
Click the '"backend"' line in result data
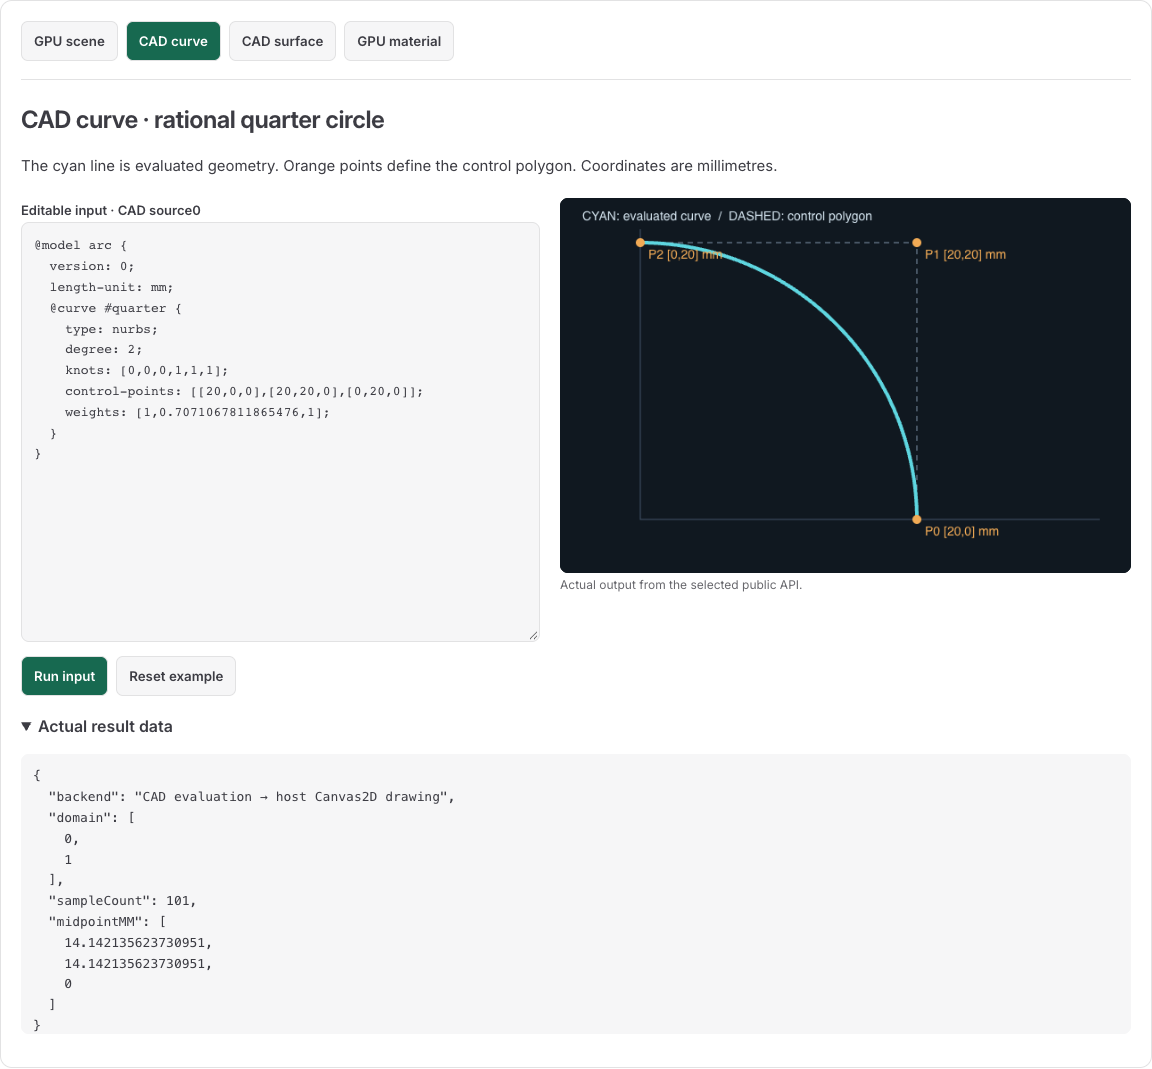[252, 796]
